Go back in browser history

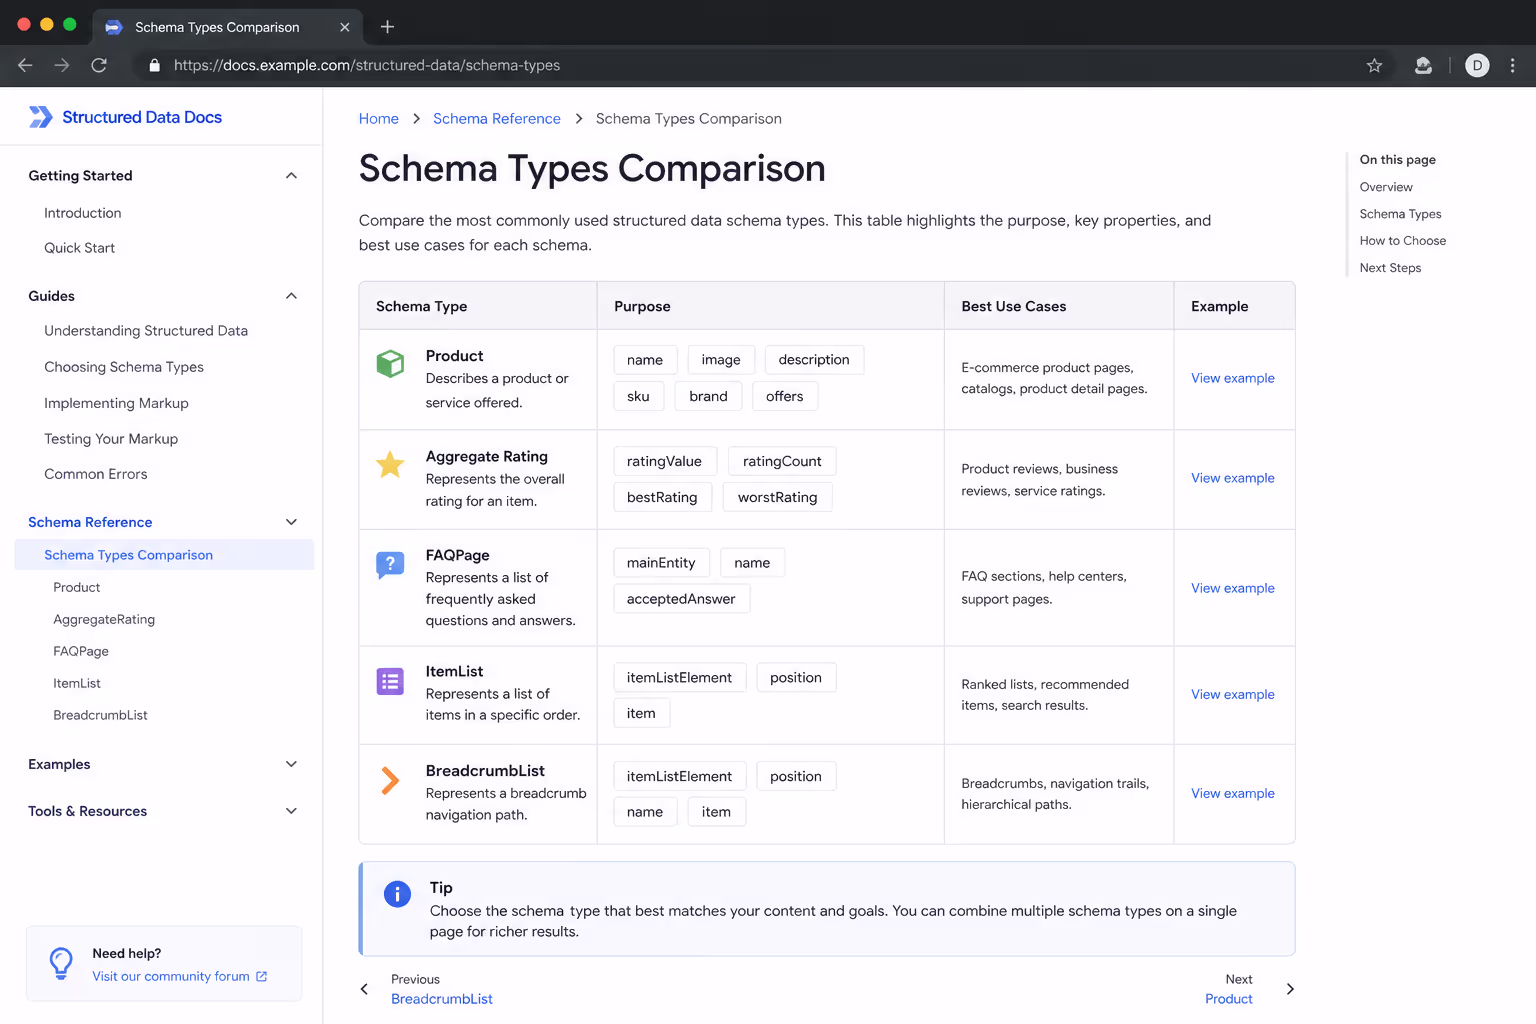click(x=26, y=65)
